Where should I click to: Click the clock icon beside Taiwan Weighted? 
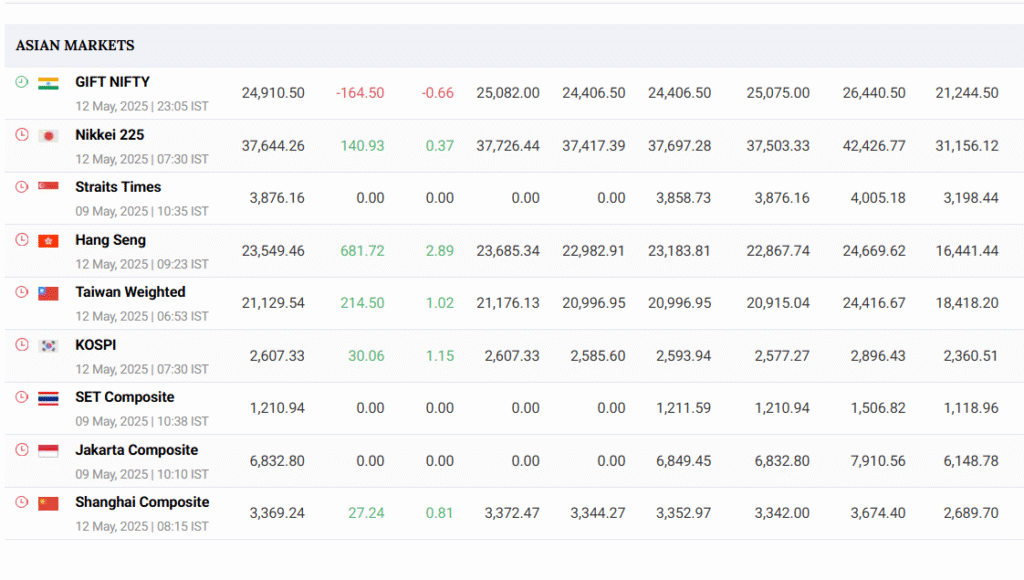coord(22,292)
